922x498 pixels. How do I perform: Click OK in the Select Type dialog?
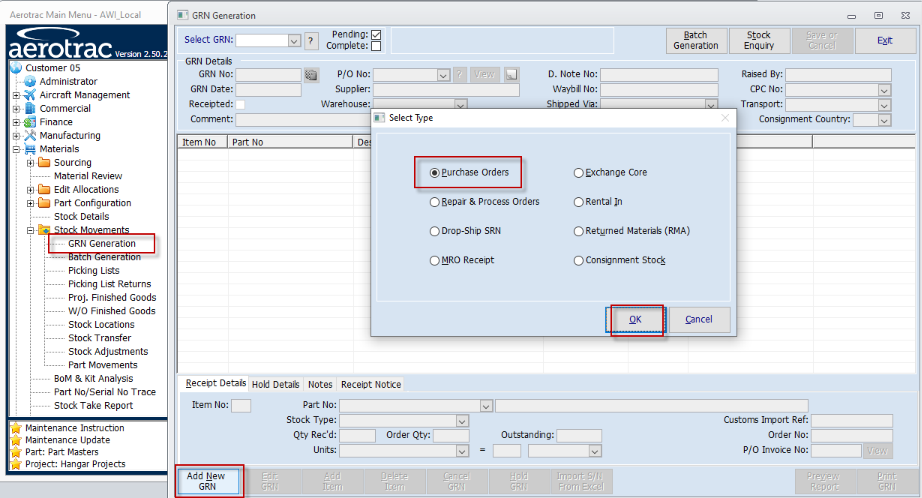point(635,319)
